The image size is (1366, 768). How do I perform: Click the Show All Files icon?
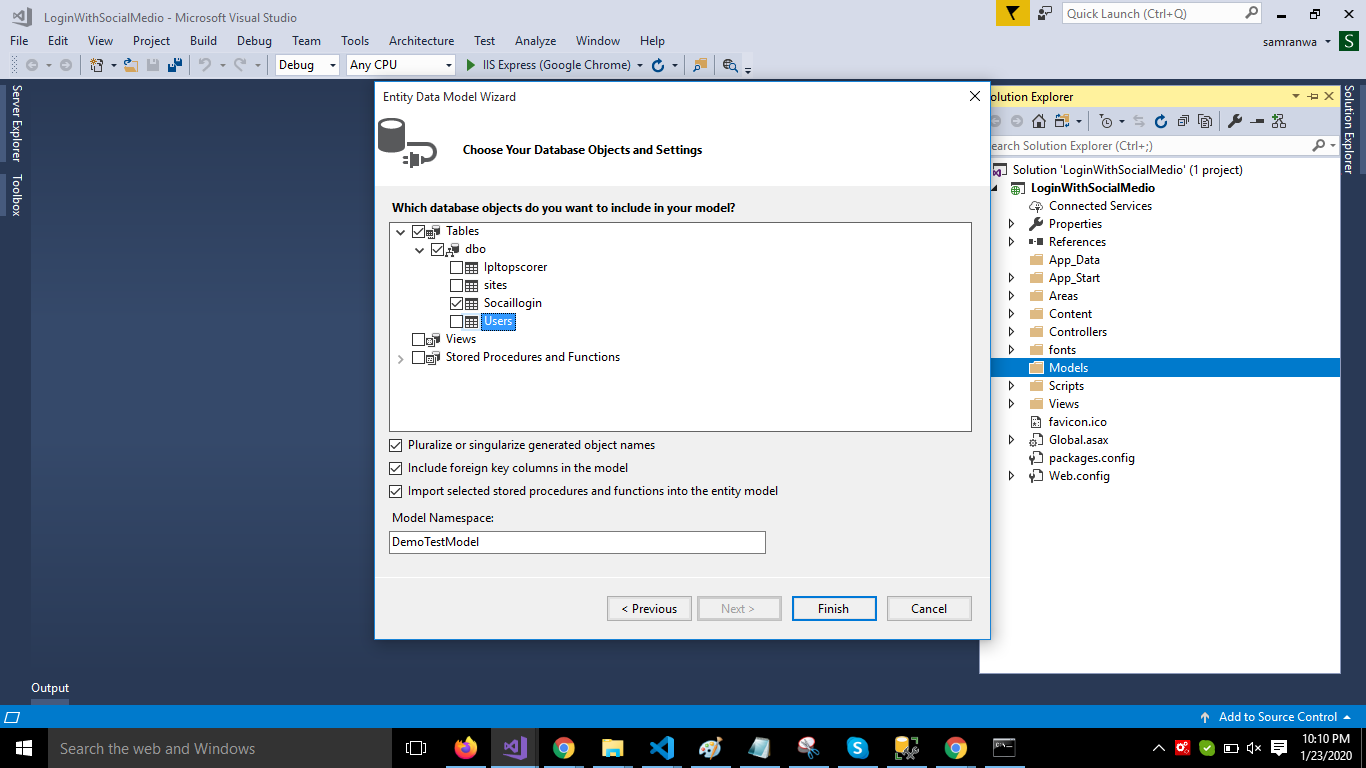click(x=1205, y=121)
